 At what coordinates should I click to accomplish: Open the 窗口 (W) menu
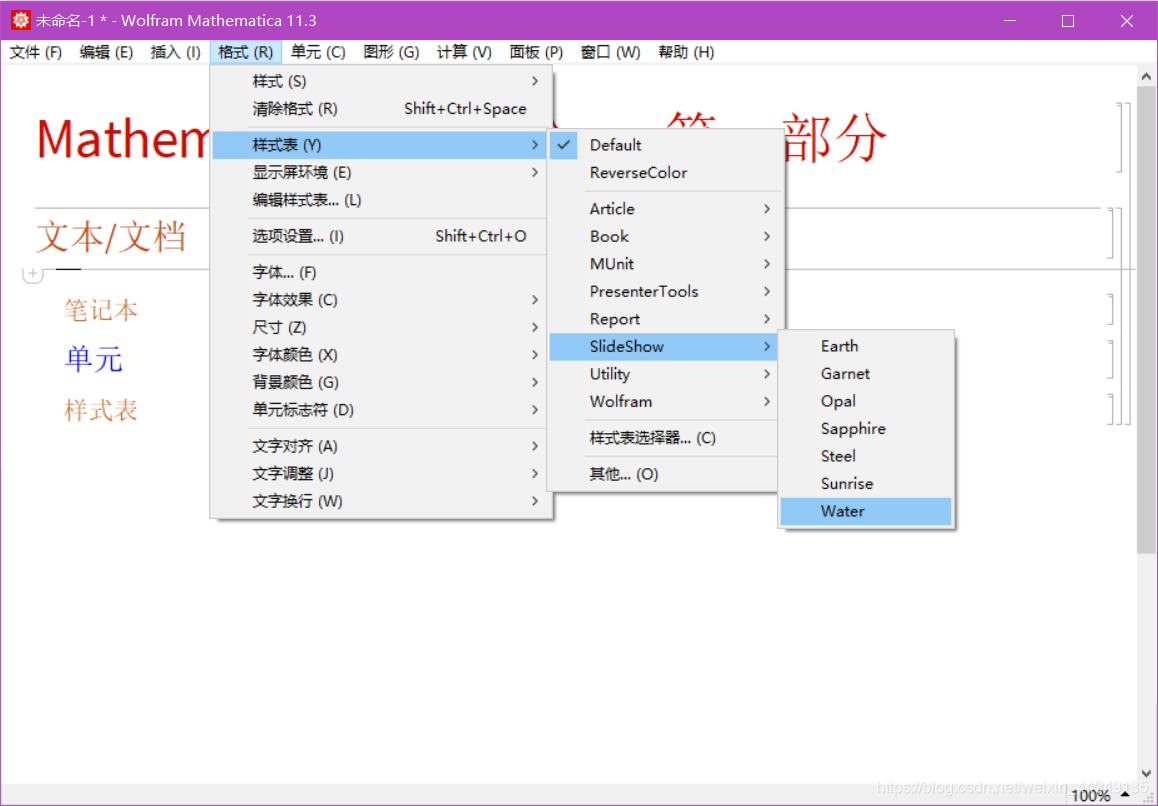point(611,52)
